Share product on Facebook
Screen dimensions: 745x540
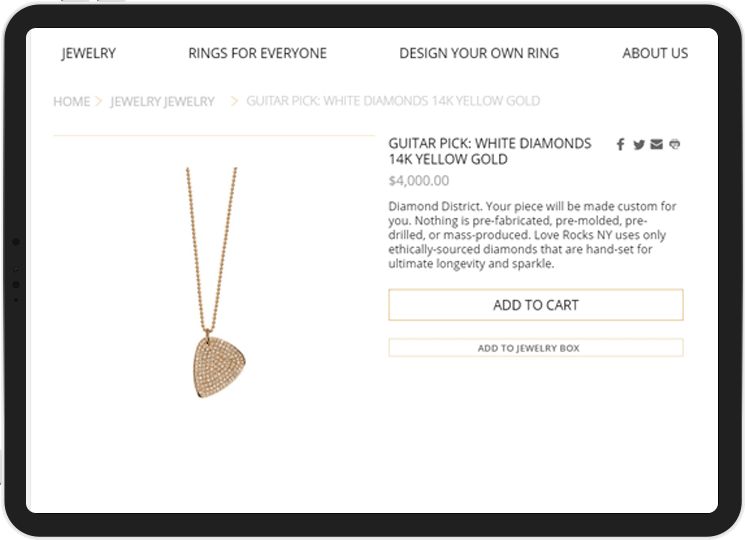tap(620, 145)
